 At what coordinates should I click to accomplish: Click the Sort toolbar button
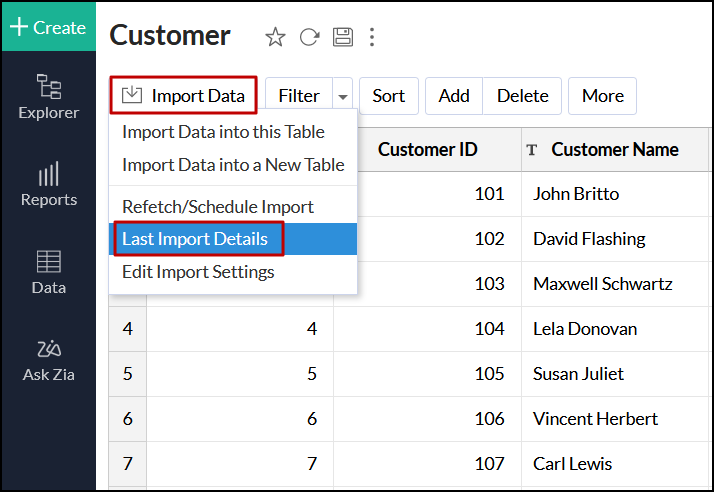point(388,96)
